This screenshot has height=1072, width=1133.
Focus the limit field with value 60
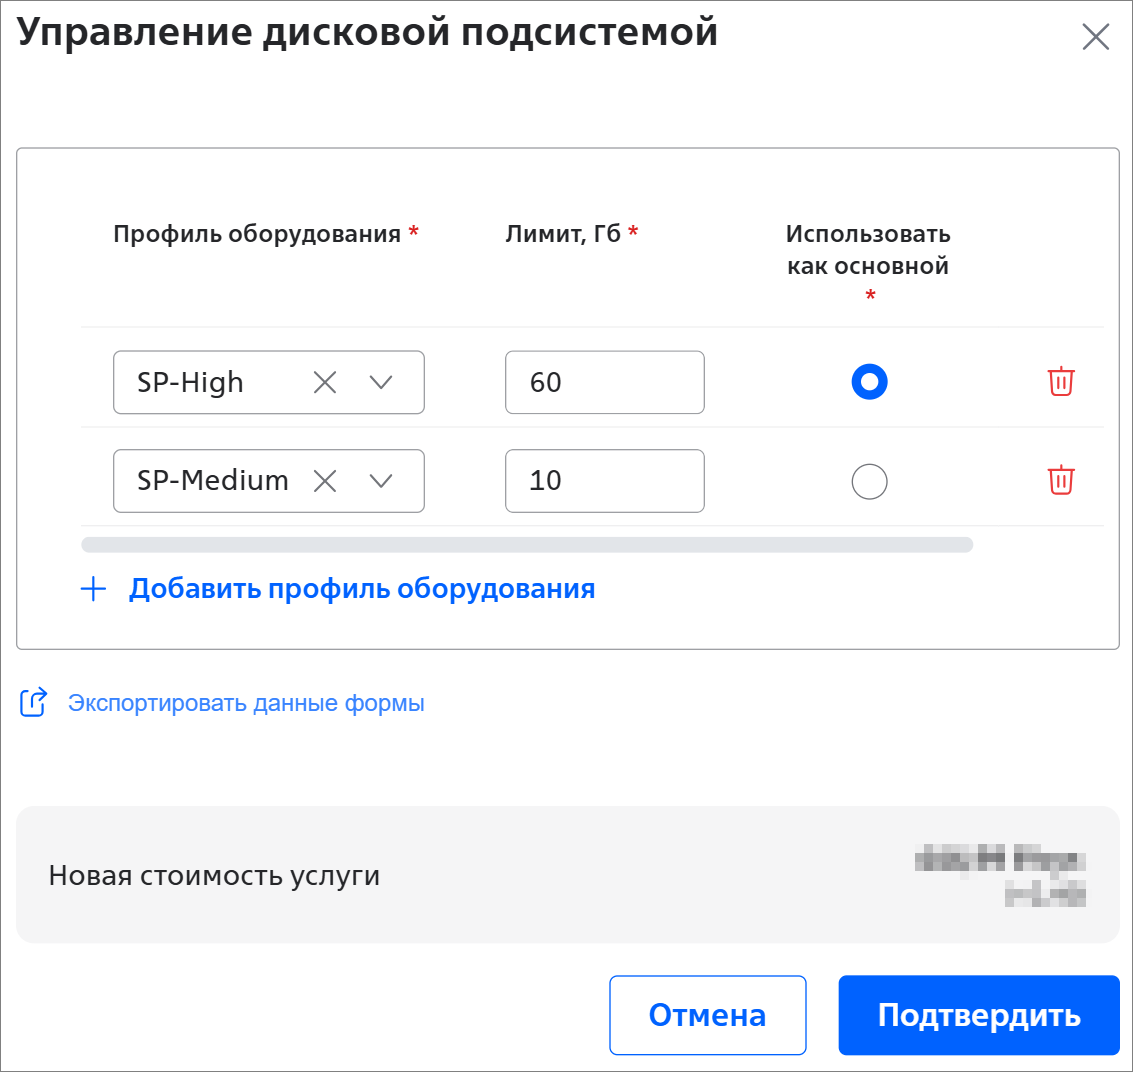(x=605, y=382)
